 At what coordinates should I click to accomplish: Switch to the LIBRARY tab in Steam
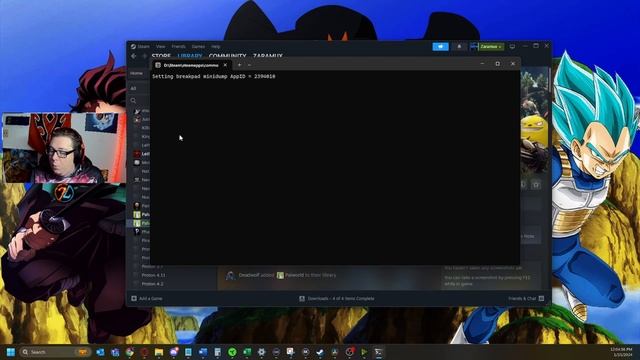click(190, 56)
